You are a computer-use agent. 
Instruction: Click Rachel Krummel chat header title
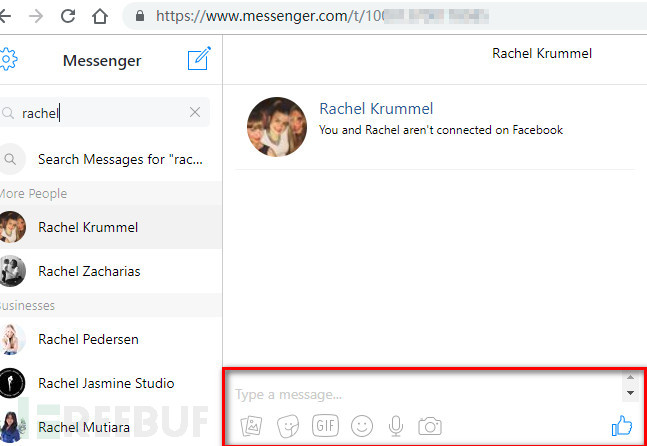click(542, 53)
